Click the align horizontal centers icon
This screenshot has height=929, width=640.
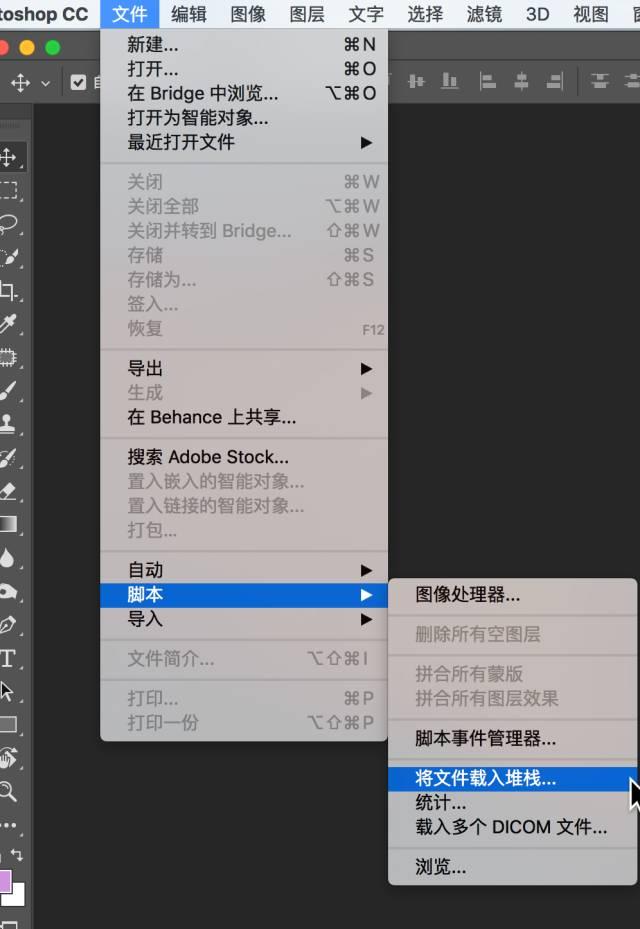click(521, 81)
